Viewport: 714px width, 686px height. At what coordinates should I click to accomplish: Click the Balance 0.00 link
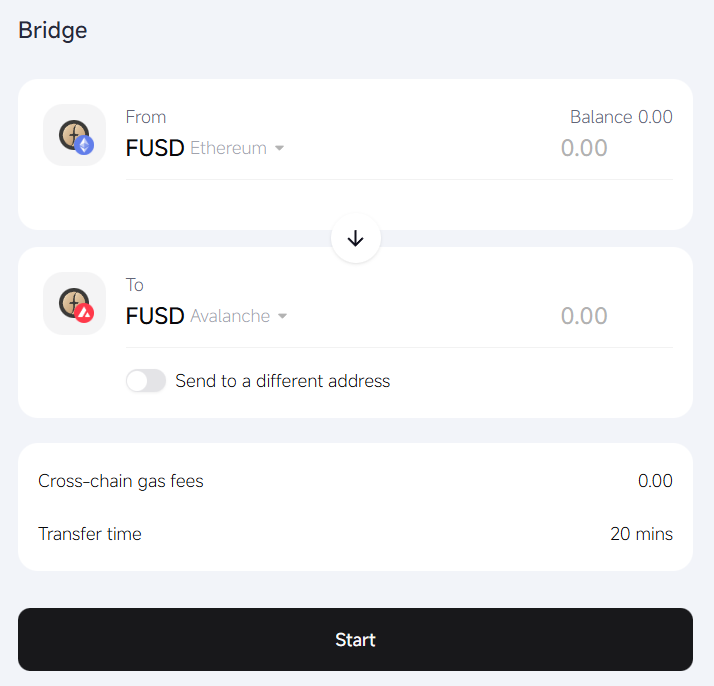pyautogui.click(x=621, y=117)
